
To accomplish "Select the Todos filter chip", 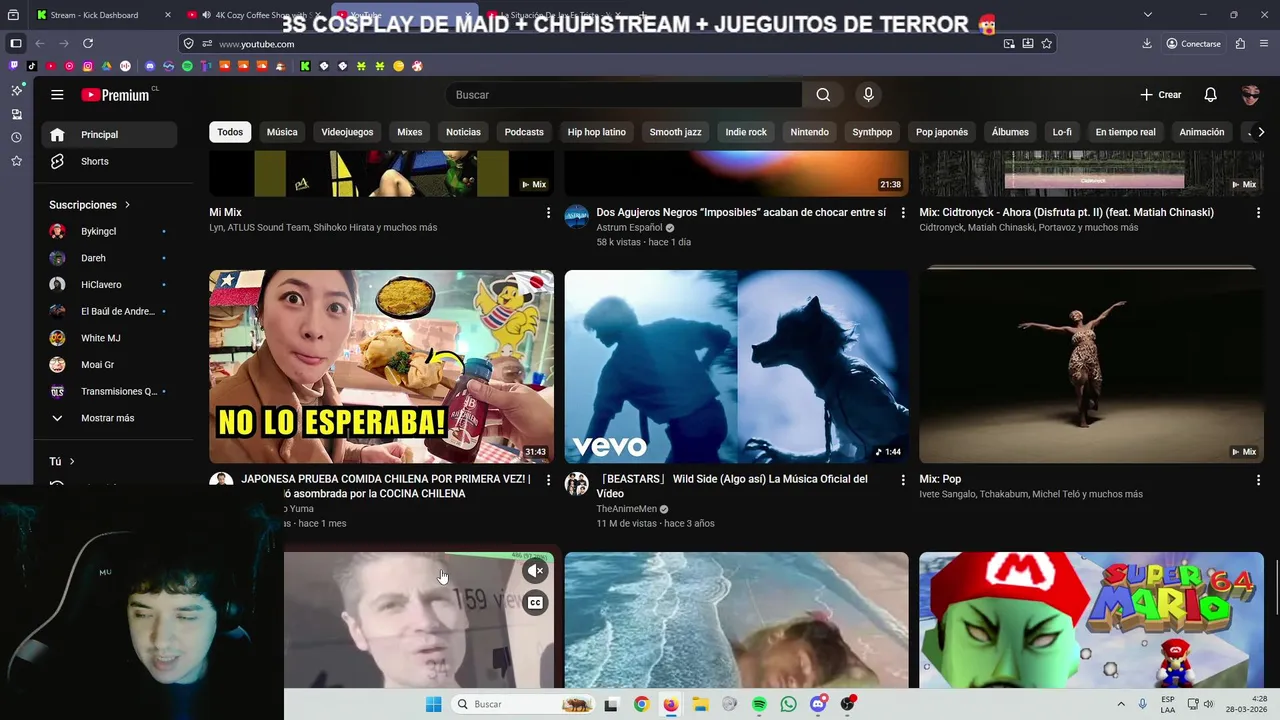I will (x=230, y=132).
